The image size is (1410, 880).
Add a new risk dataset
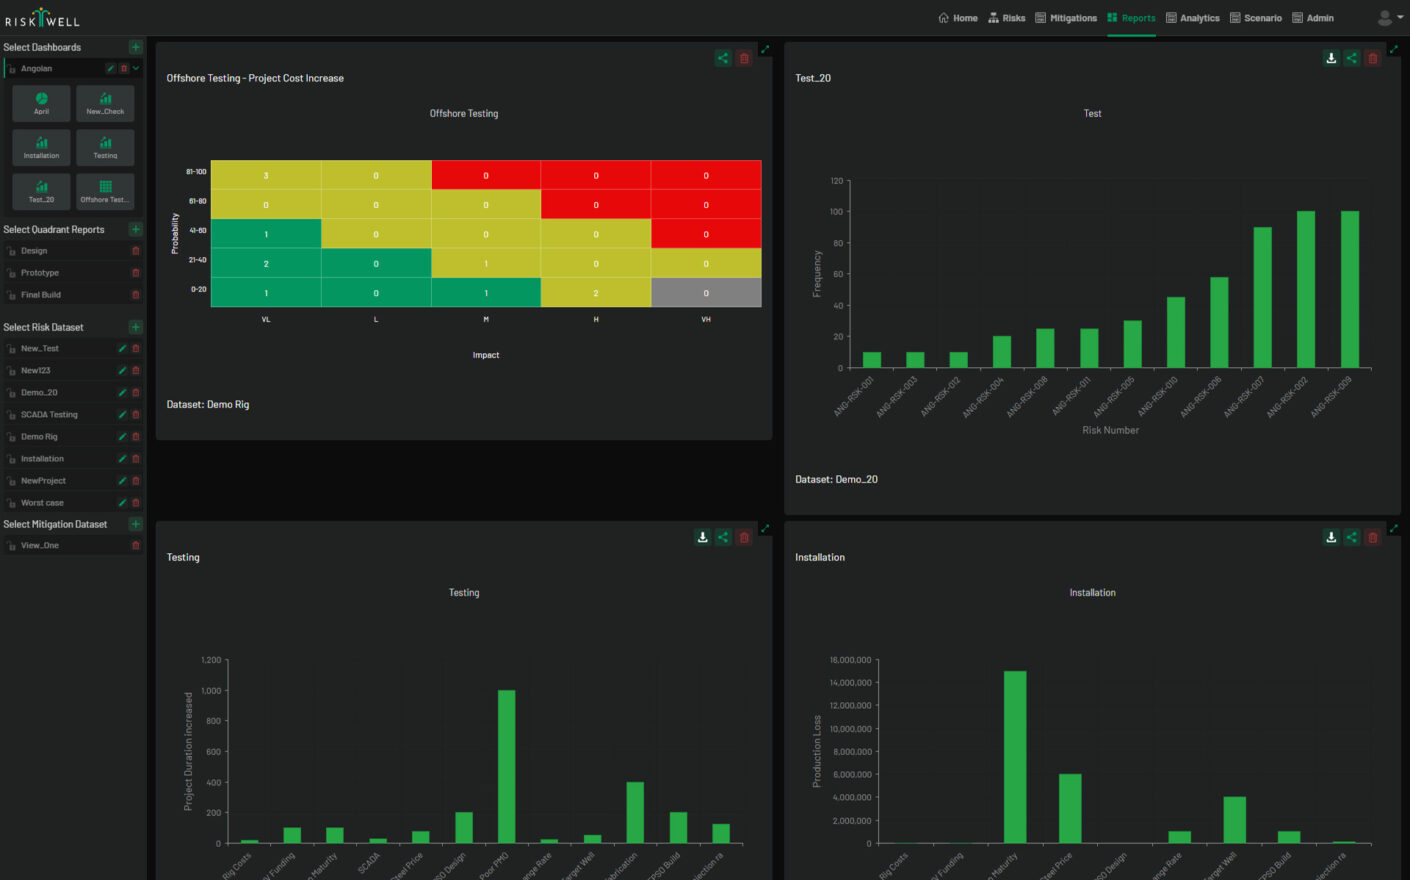136,327
